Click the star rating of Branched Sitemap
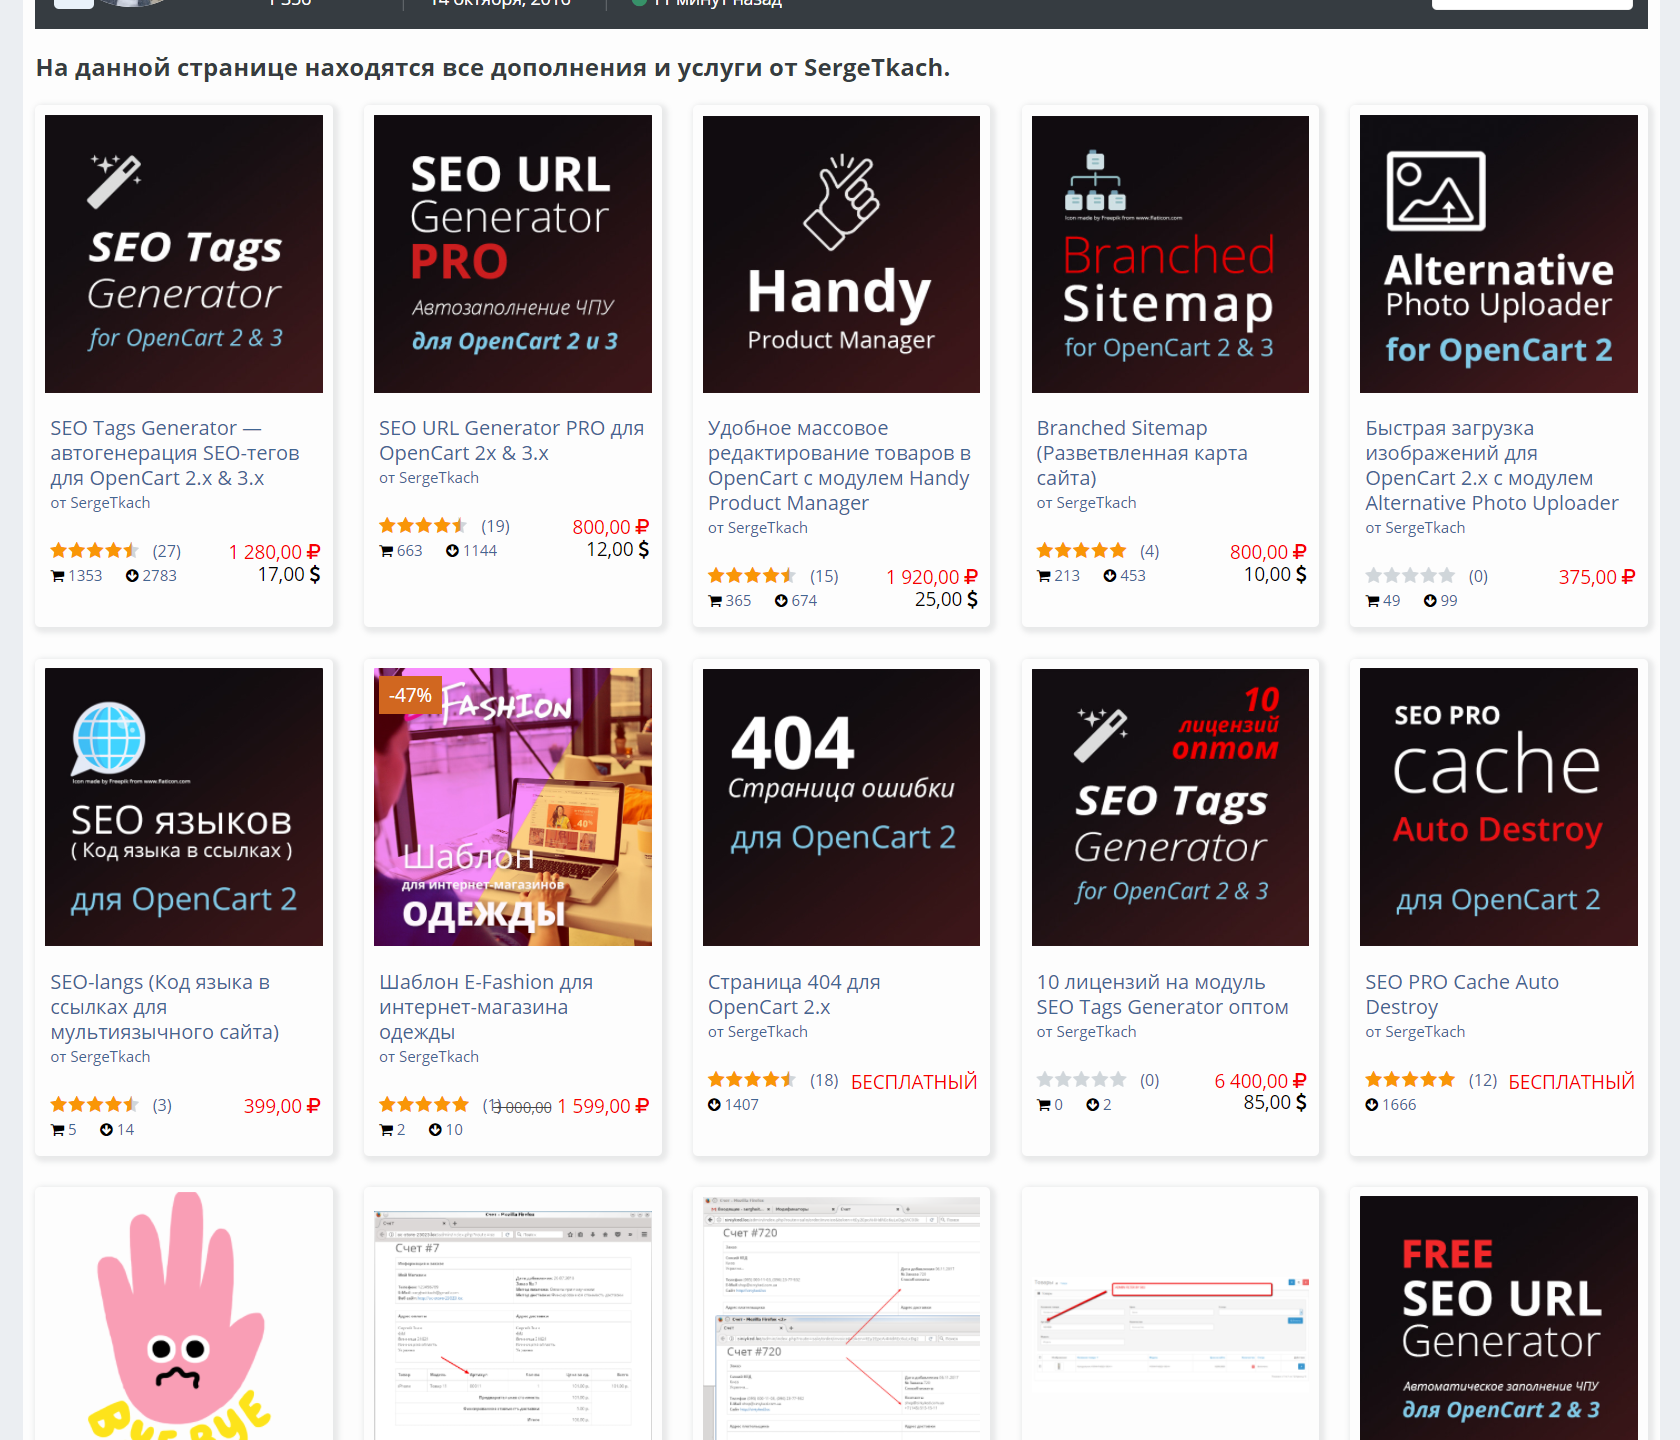Screen dimensions: 1680x1440 [x=1080, y=551]
